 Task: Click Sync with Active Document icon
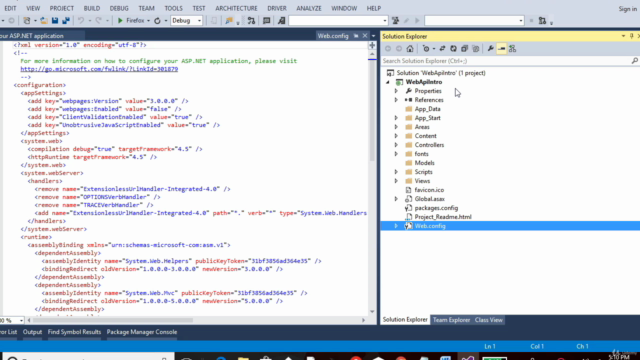(x=442, y=49)
